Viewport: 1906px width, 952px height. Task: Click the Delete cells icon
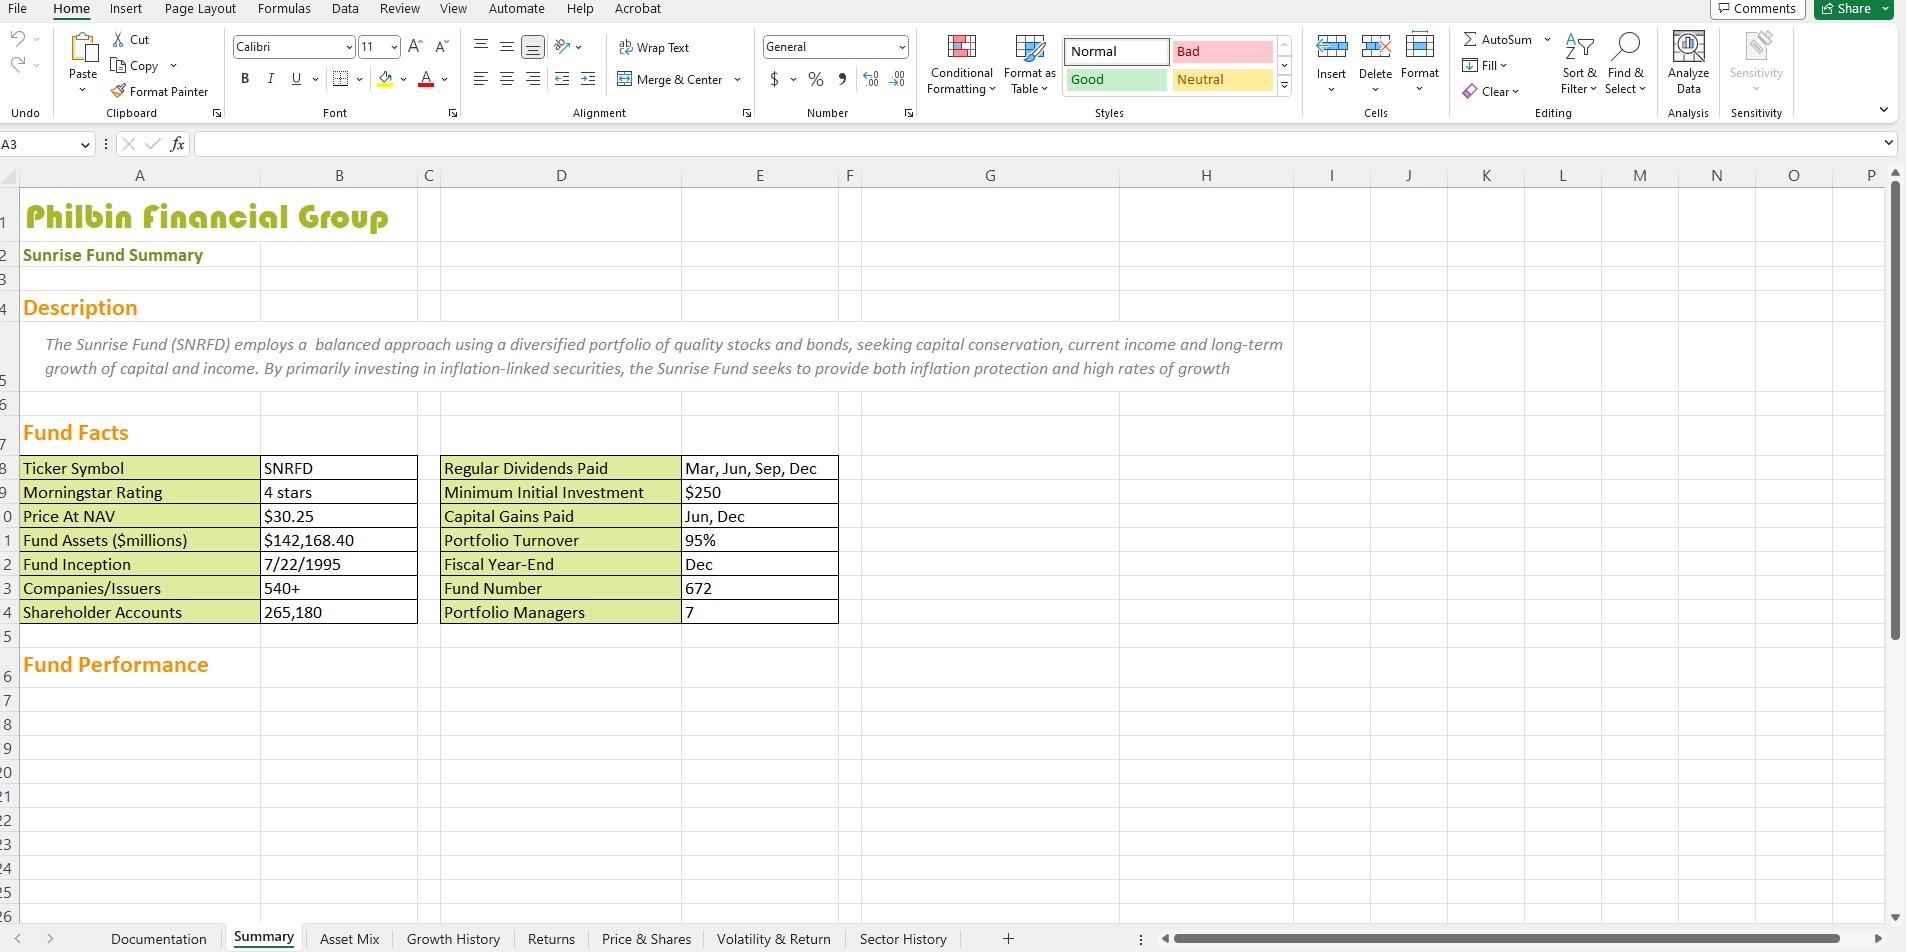click(x=1375, y=47)
